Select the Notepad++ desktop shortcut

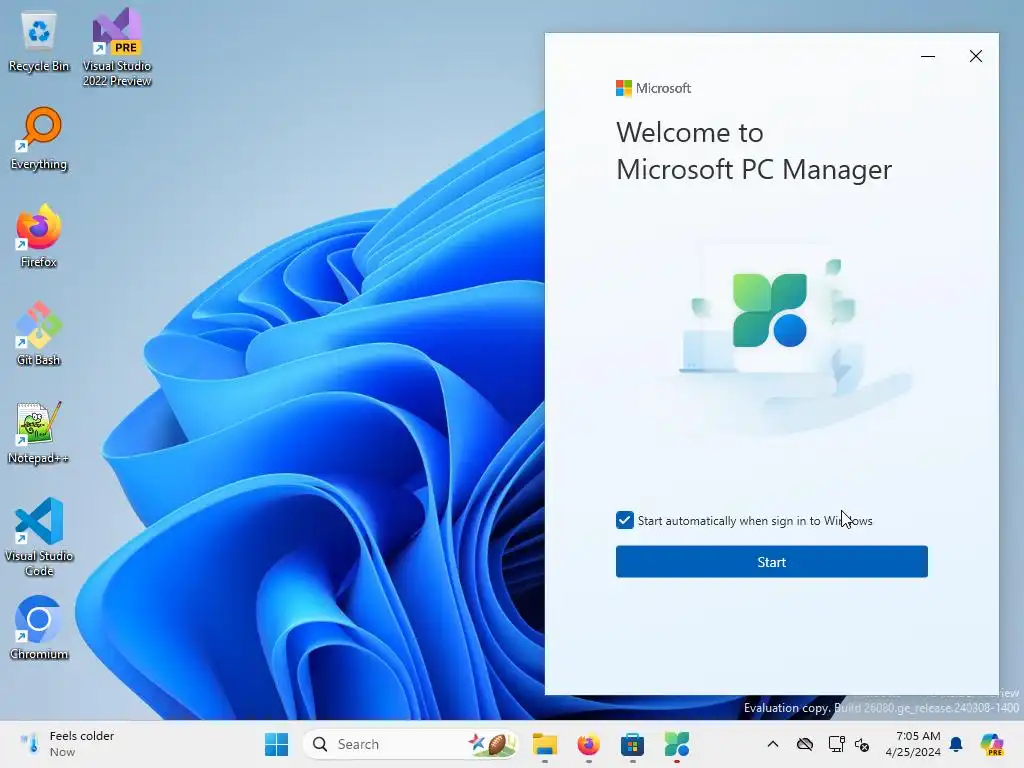(x=39, y=432)
